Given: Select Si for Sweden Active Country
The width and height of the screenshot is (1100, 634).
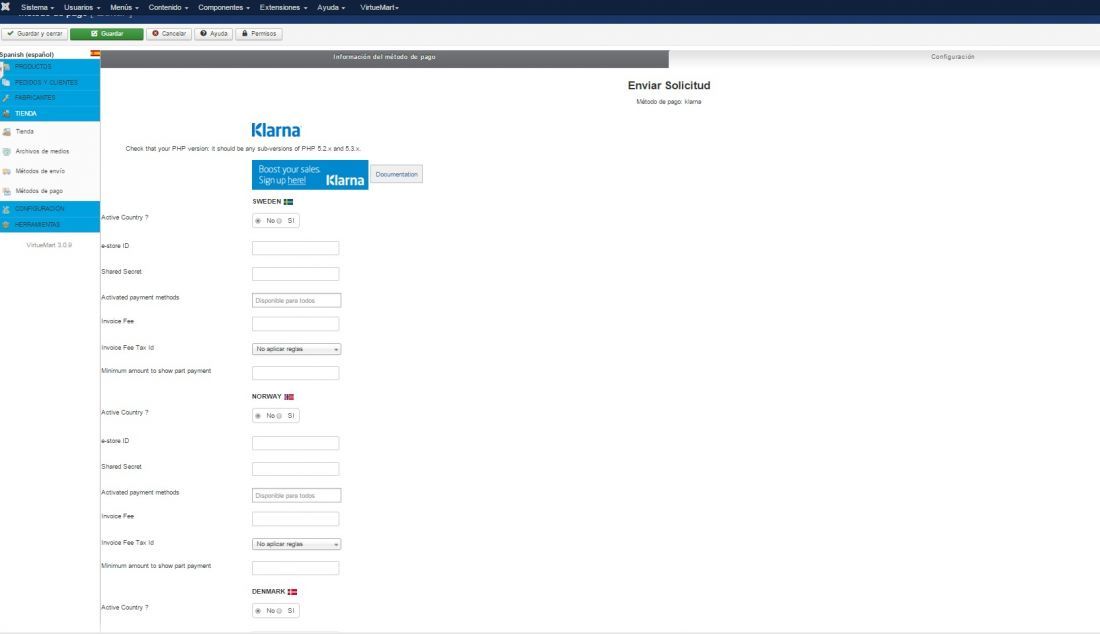Looking at the screenshot, I should pos(279,221).
